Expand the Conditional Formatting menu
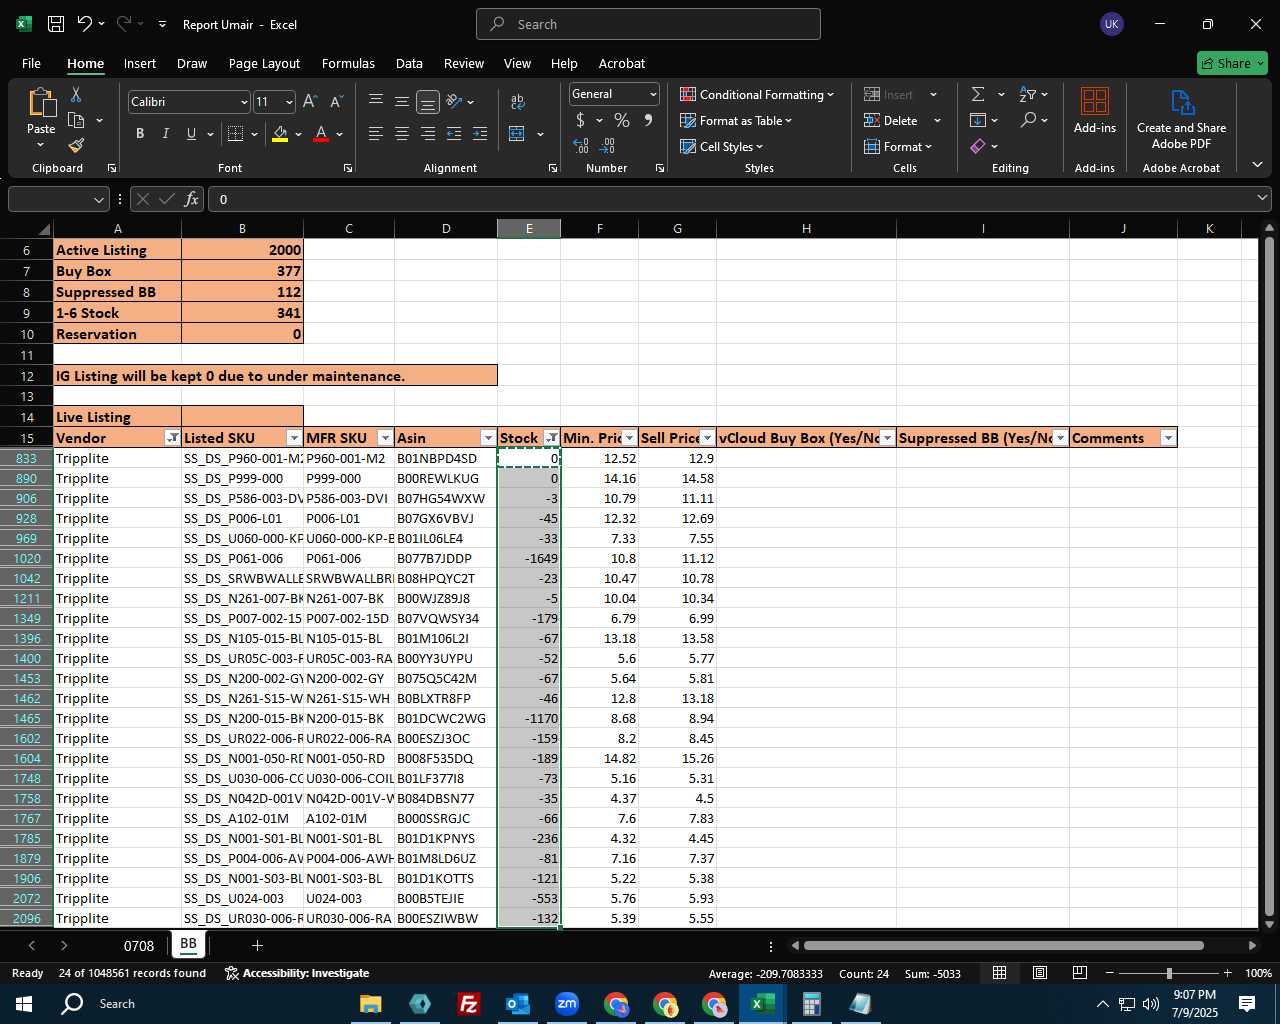 (757, 94)
